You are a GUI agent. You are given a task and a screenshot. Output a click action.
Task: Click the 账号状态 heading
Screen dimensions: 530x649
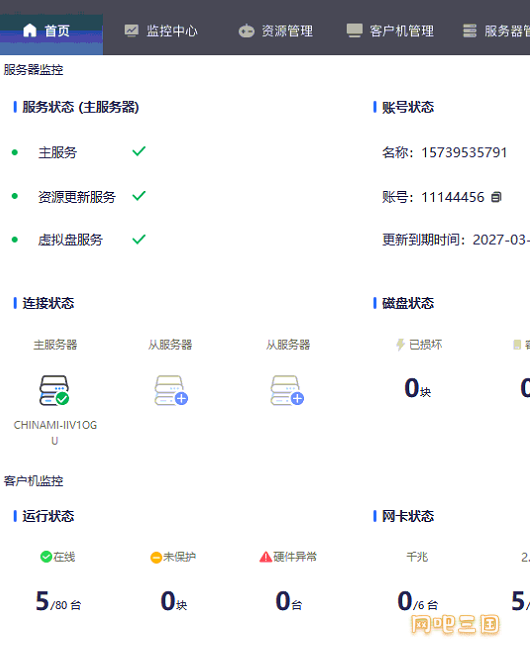point(408,107)
